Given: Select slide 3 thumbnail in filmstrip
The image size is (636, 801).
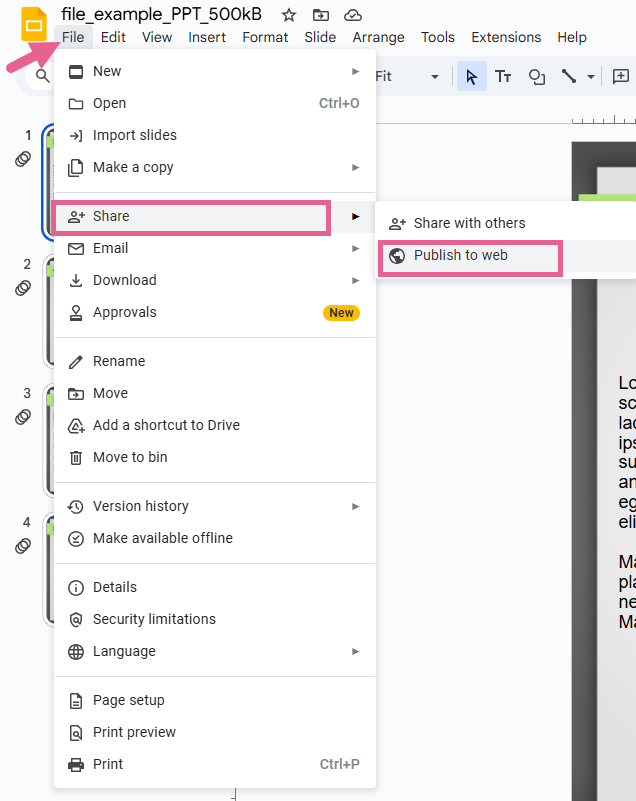Looking at the screenshot, I should [48, 440].
